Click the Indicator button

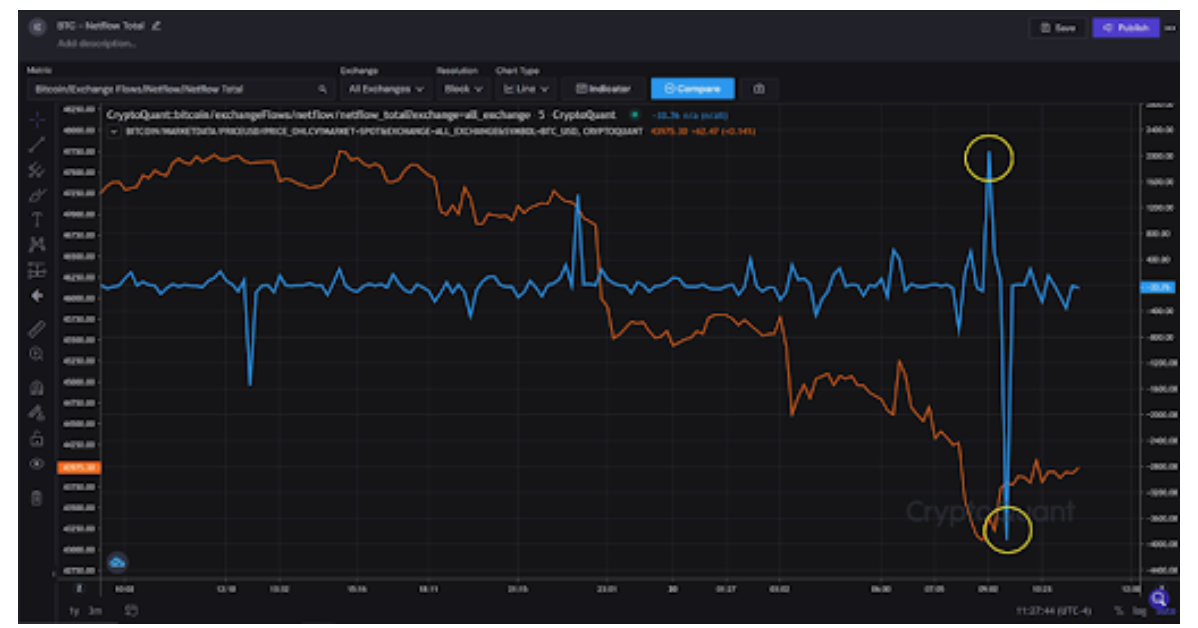coord(603,89)
